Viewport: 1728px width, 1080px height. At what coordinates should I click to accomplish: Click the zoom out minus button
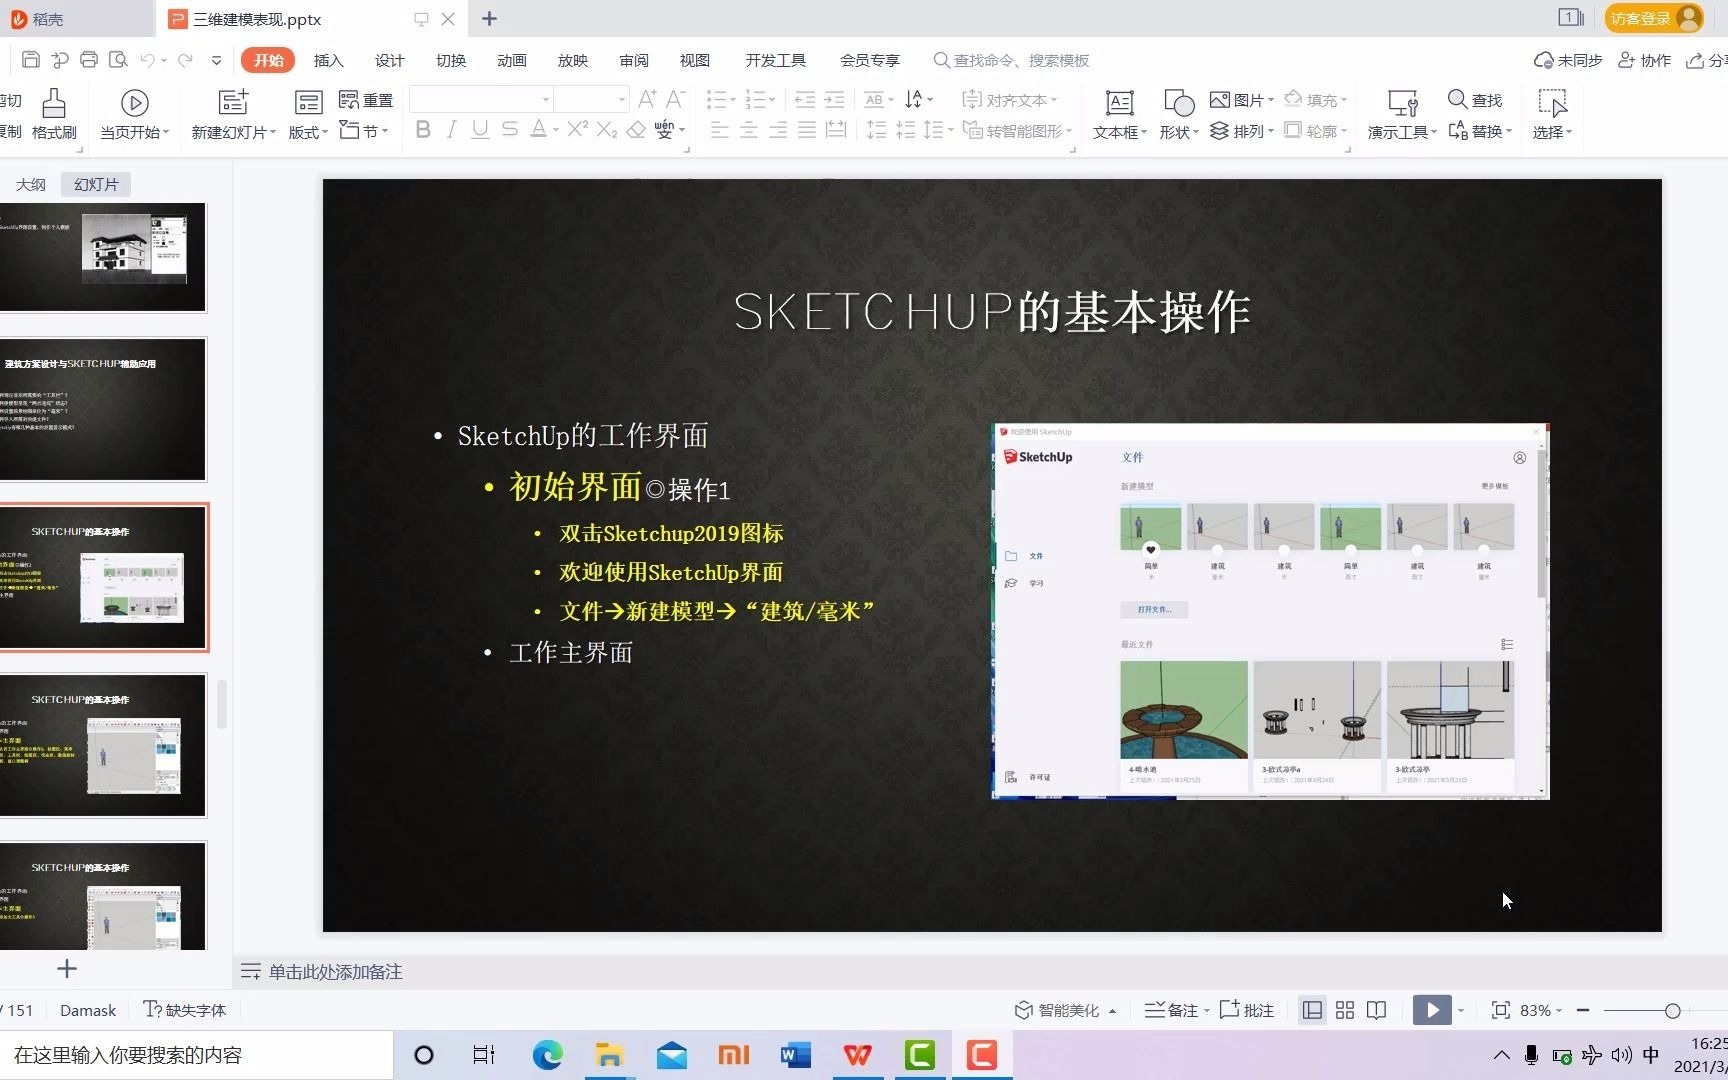1583,1010
